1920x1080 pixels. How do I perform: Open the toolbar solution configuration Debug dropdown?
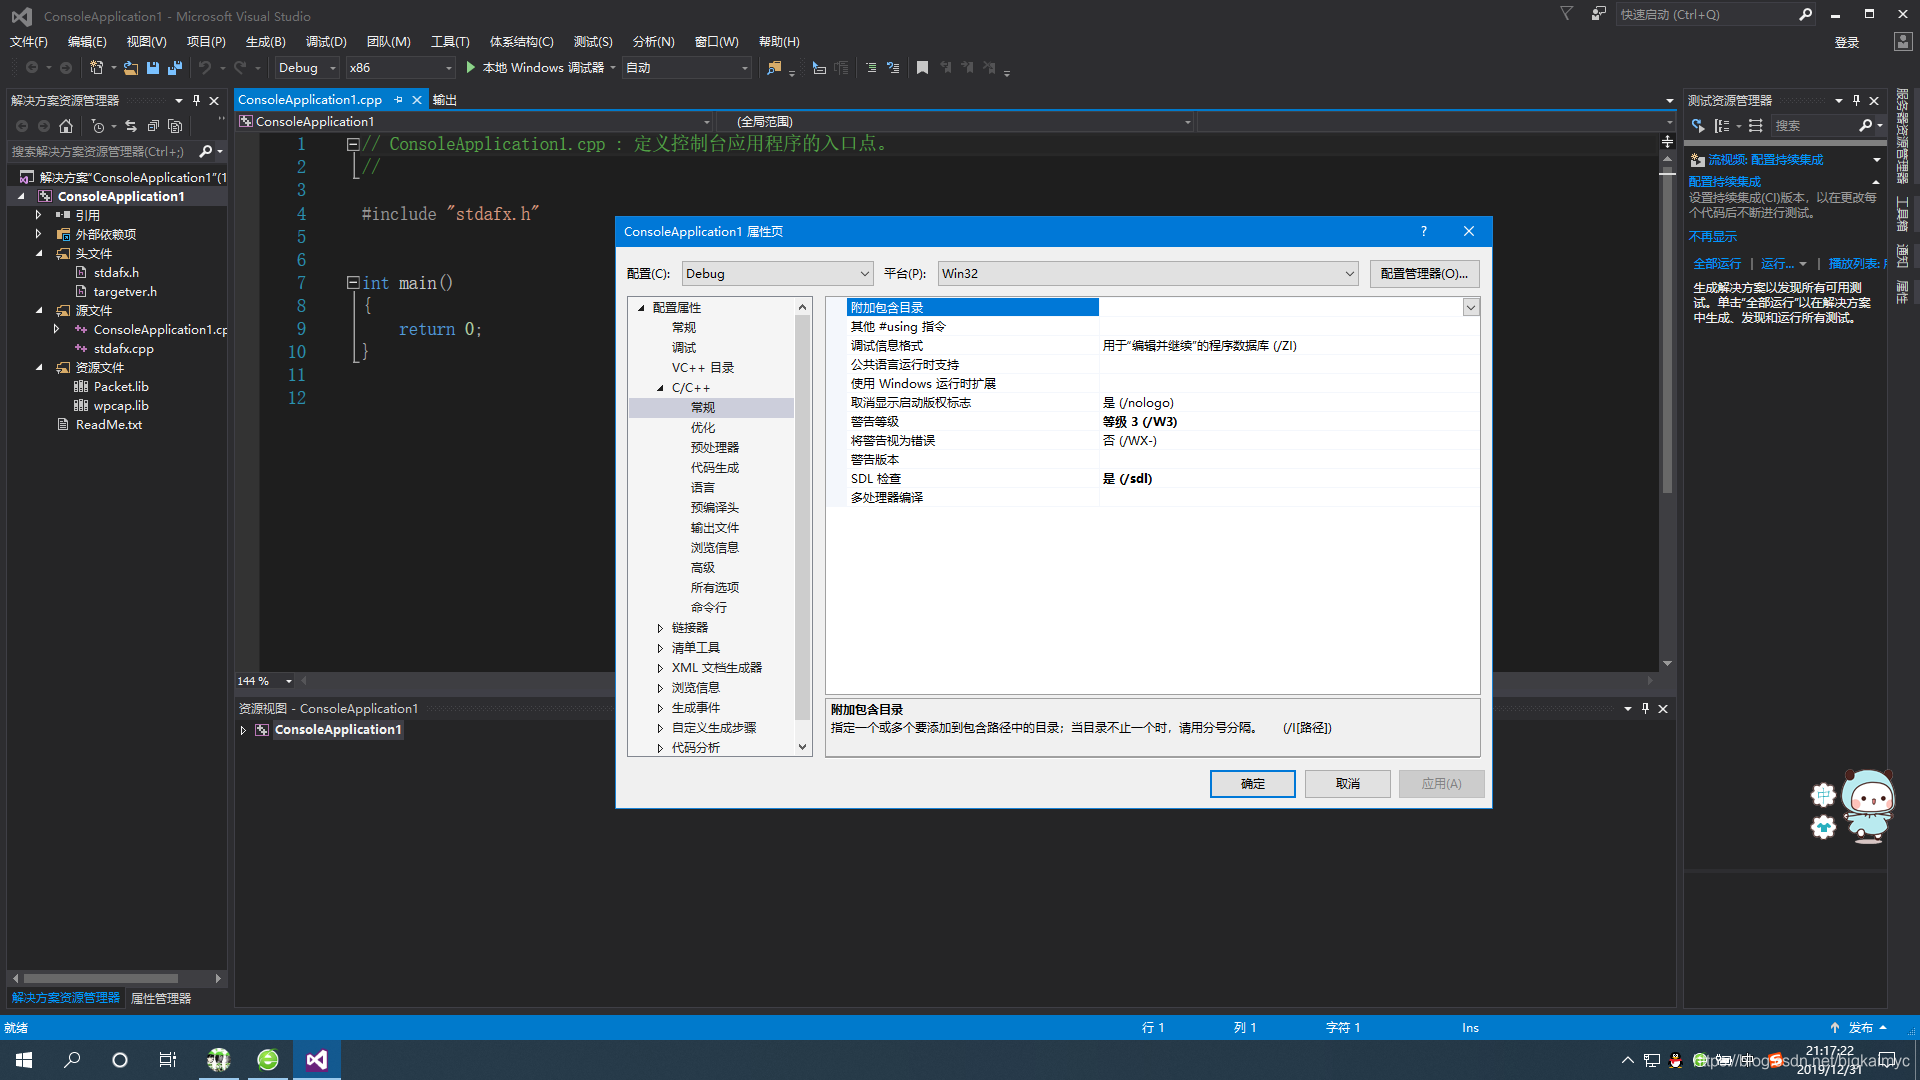tap(307, 68)
